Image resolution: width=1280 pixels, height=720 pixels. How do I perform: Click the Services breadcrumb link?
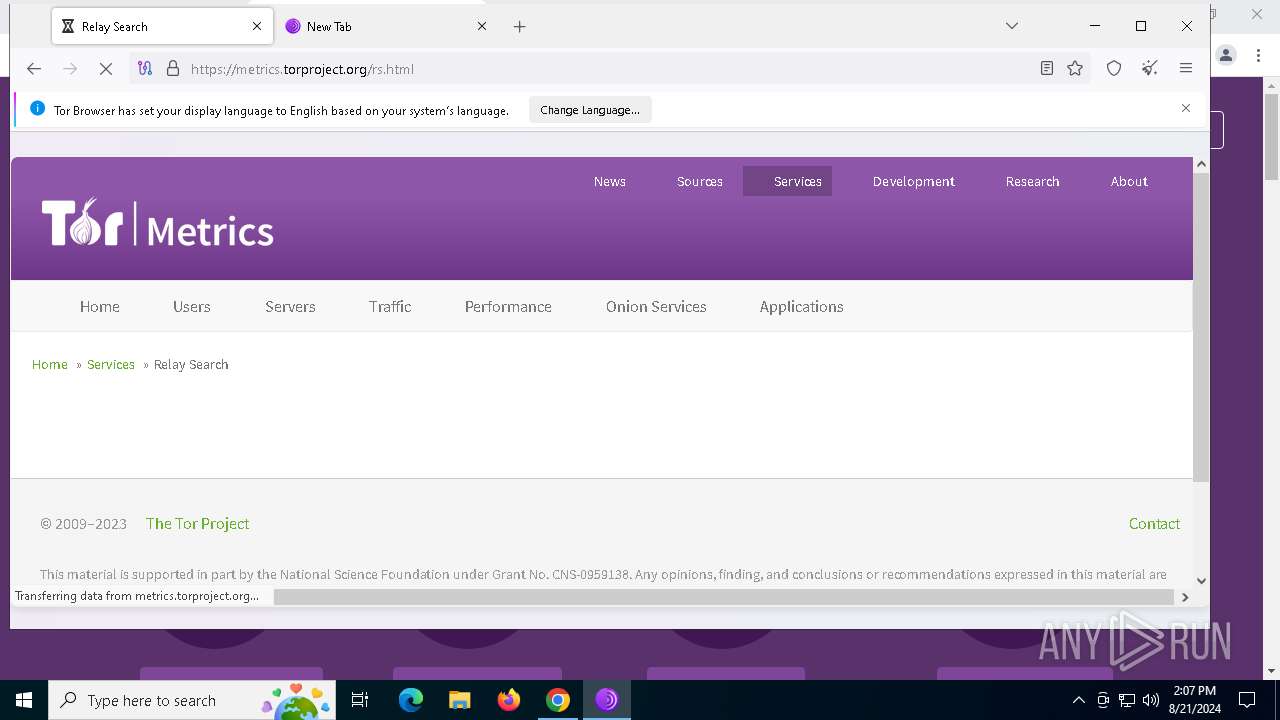tap(111, 365)
